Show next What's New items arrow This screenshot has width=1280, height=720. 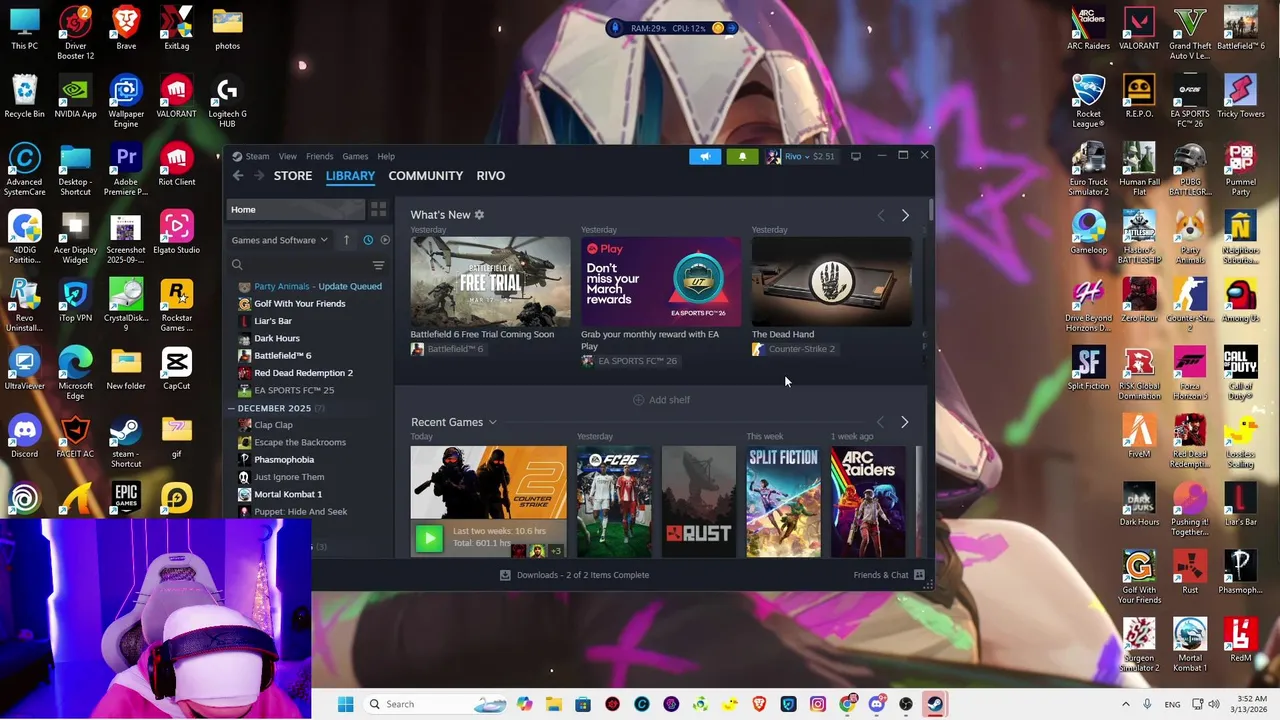905,215
